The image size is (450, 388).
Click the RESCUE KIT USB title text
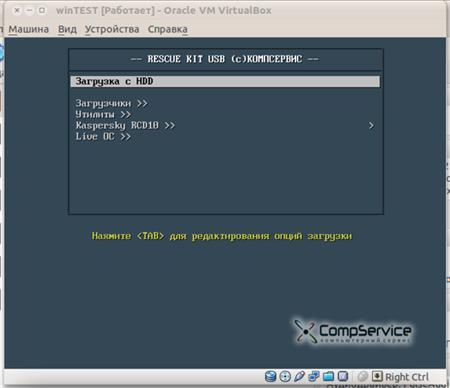click(225, 59)
